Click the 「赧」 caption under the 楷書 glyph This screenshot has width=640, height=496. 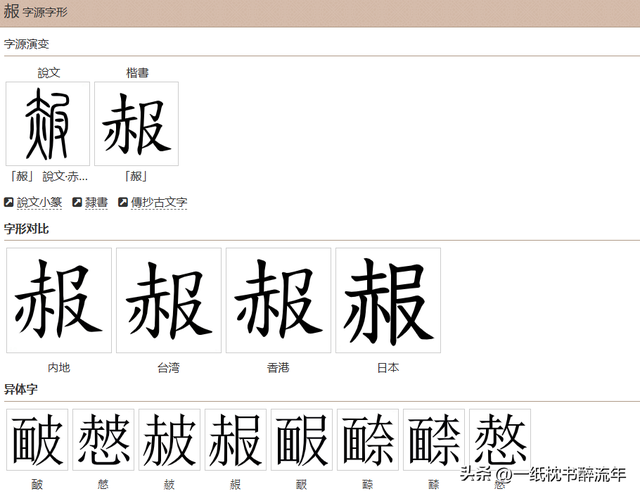pos(136,176)
